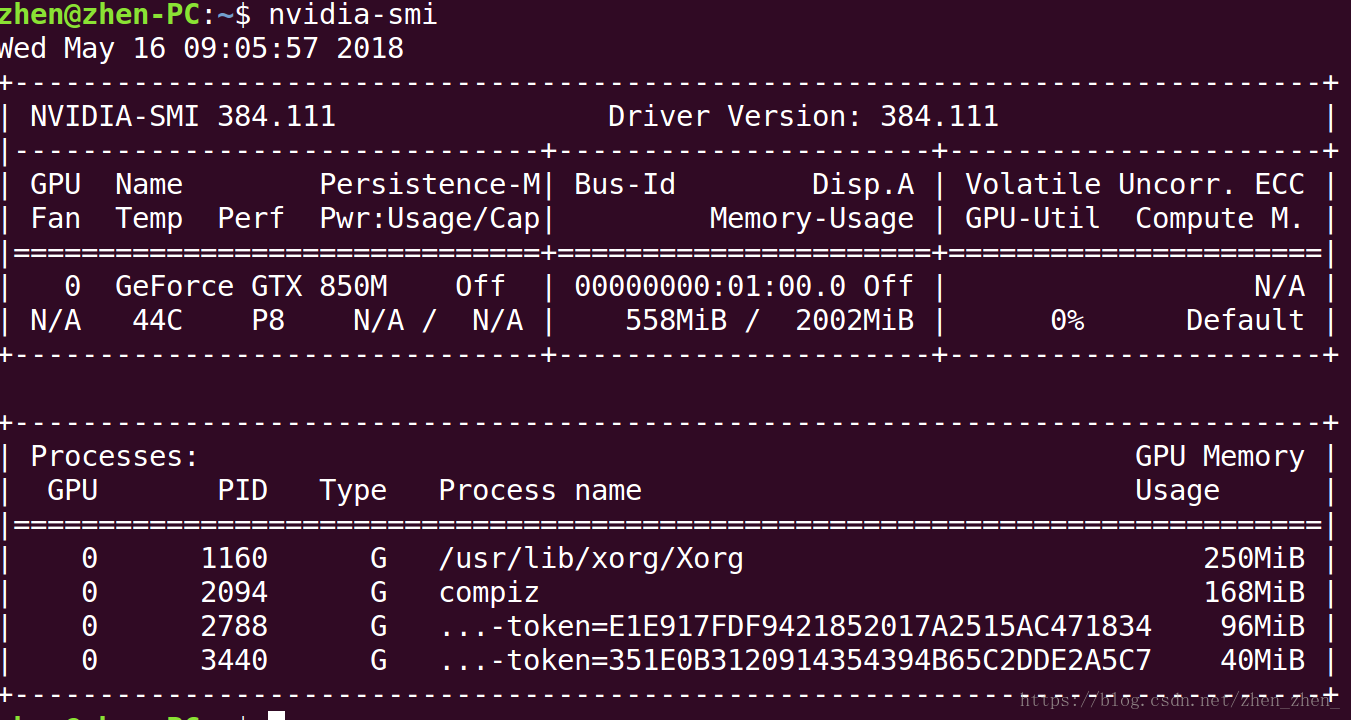Click the 'Type' column header

[x=353, y=491]
